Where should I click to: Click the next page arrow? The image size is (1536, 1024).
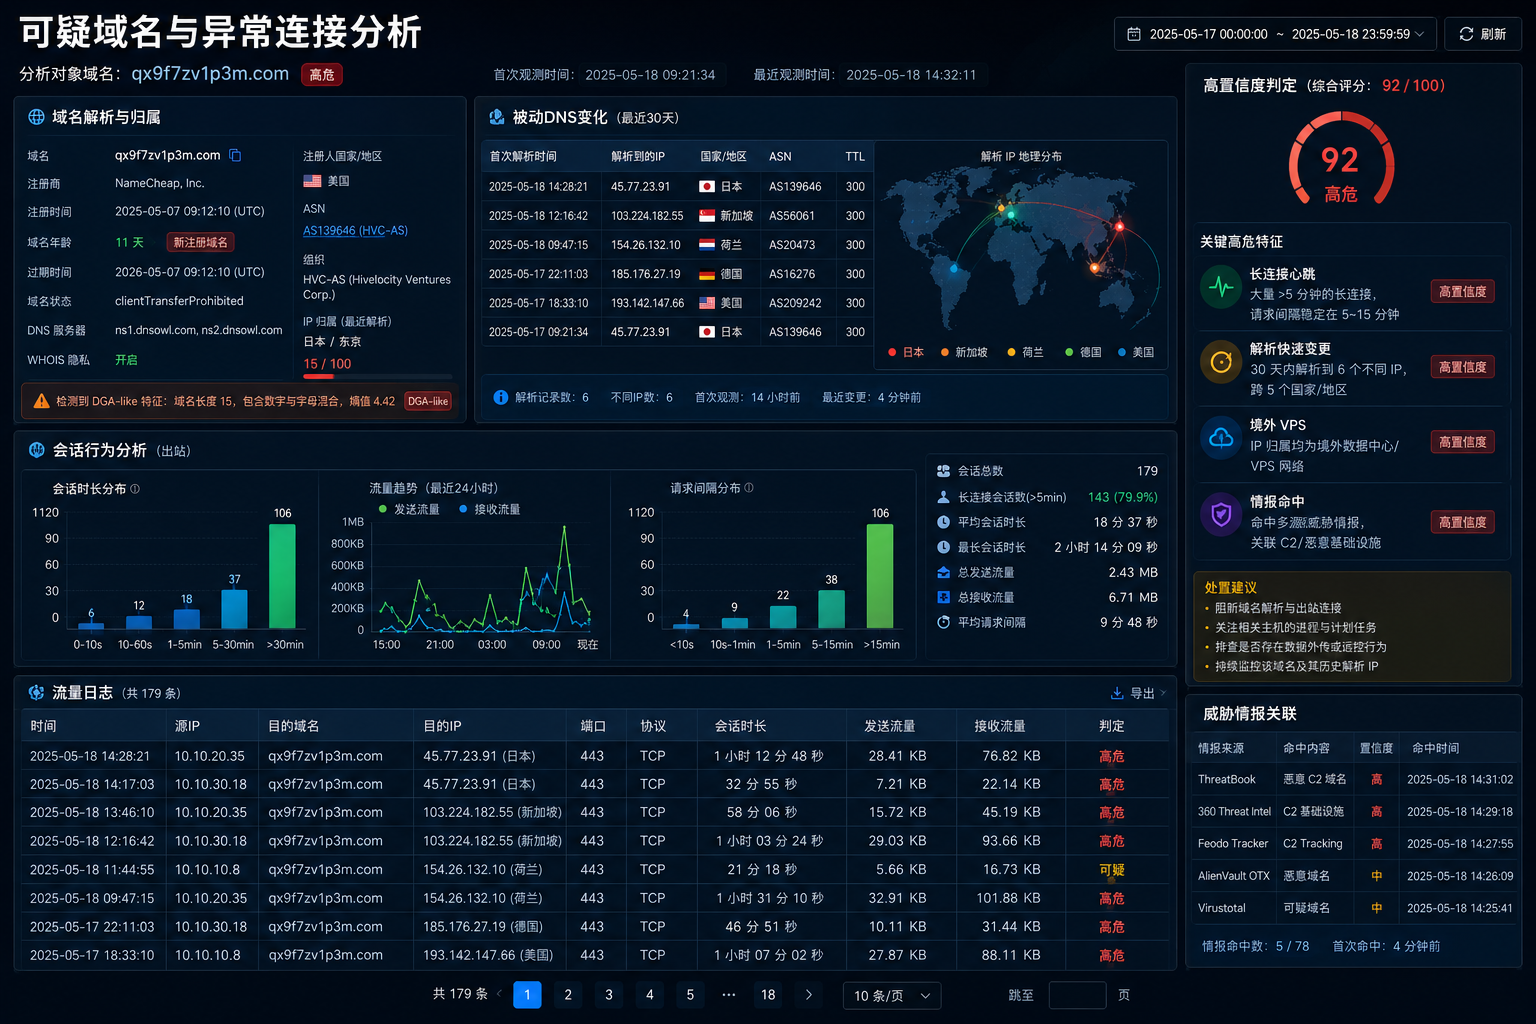coord(809,995)
